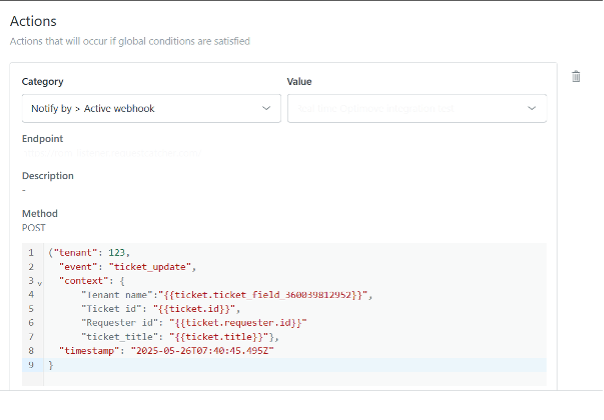Click the "tenant": 123 code line
The image size is (604, 420).
pyautogui.click(x=89, y=253)
